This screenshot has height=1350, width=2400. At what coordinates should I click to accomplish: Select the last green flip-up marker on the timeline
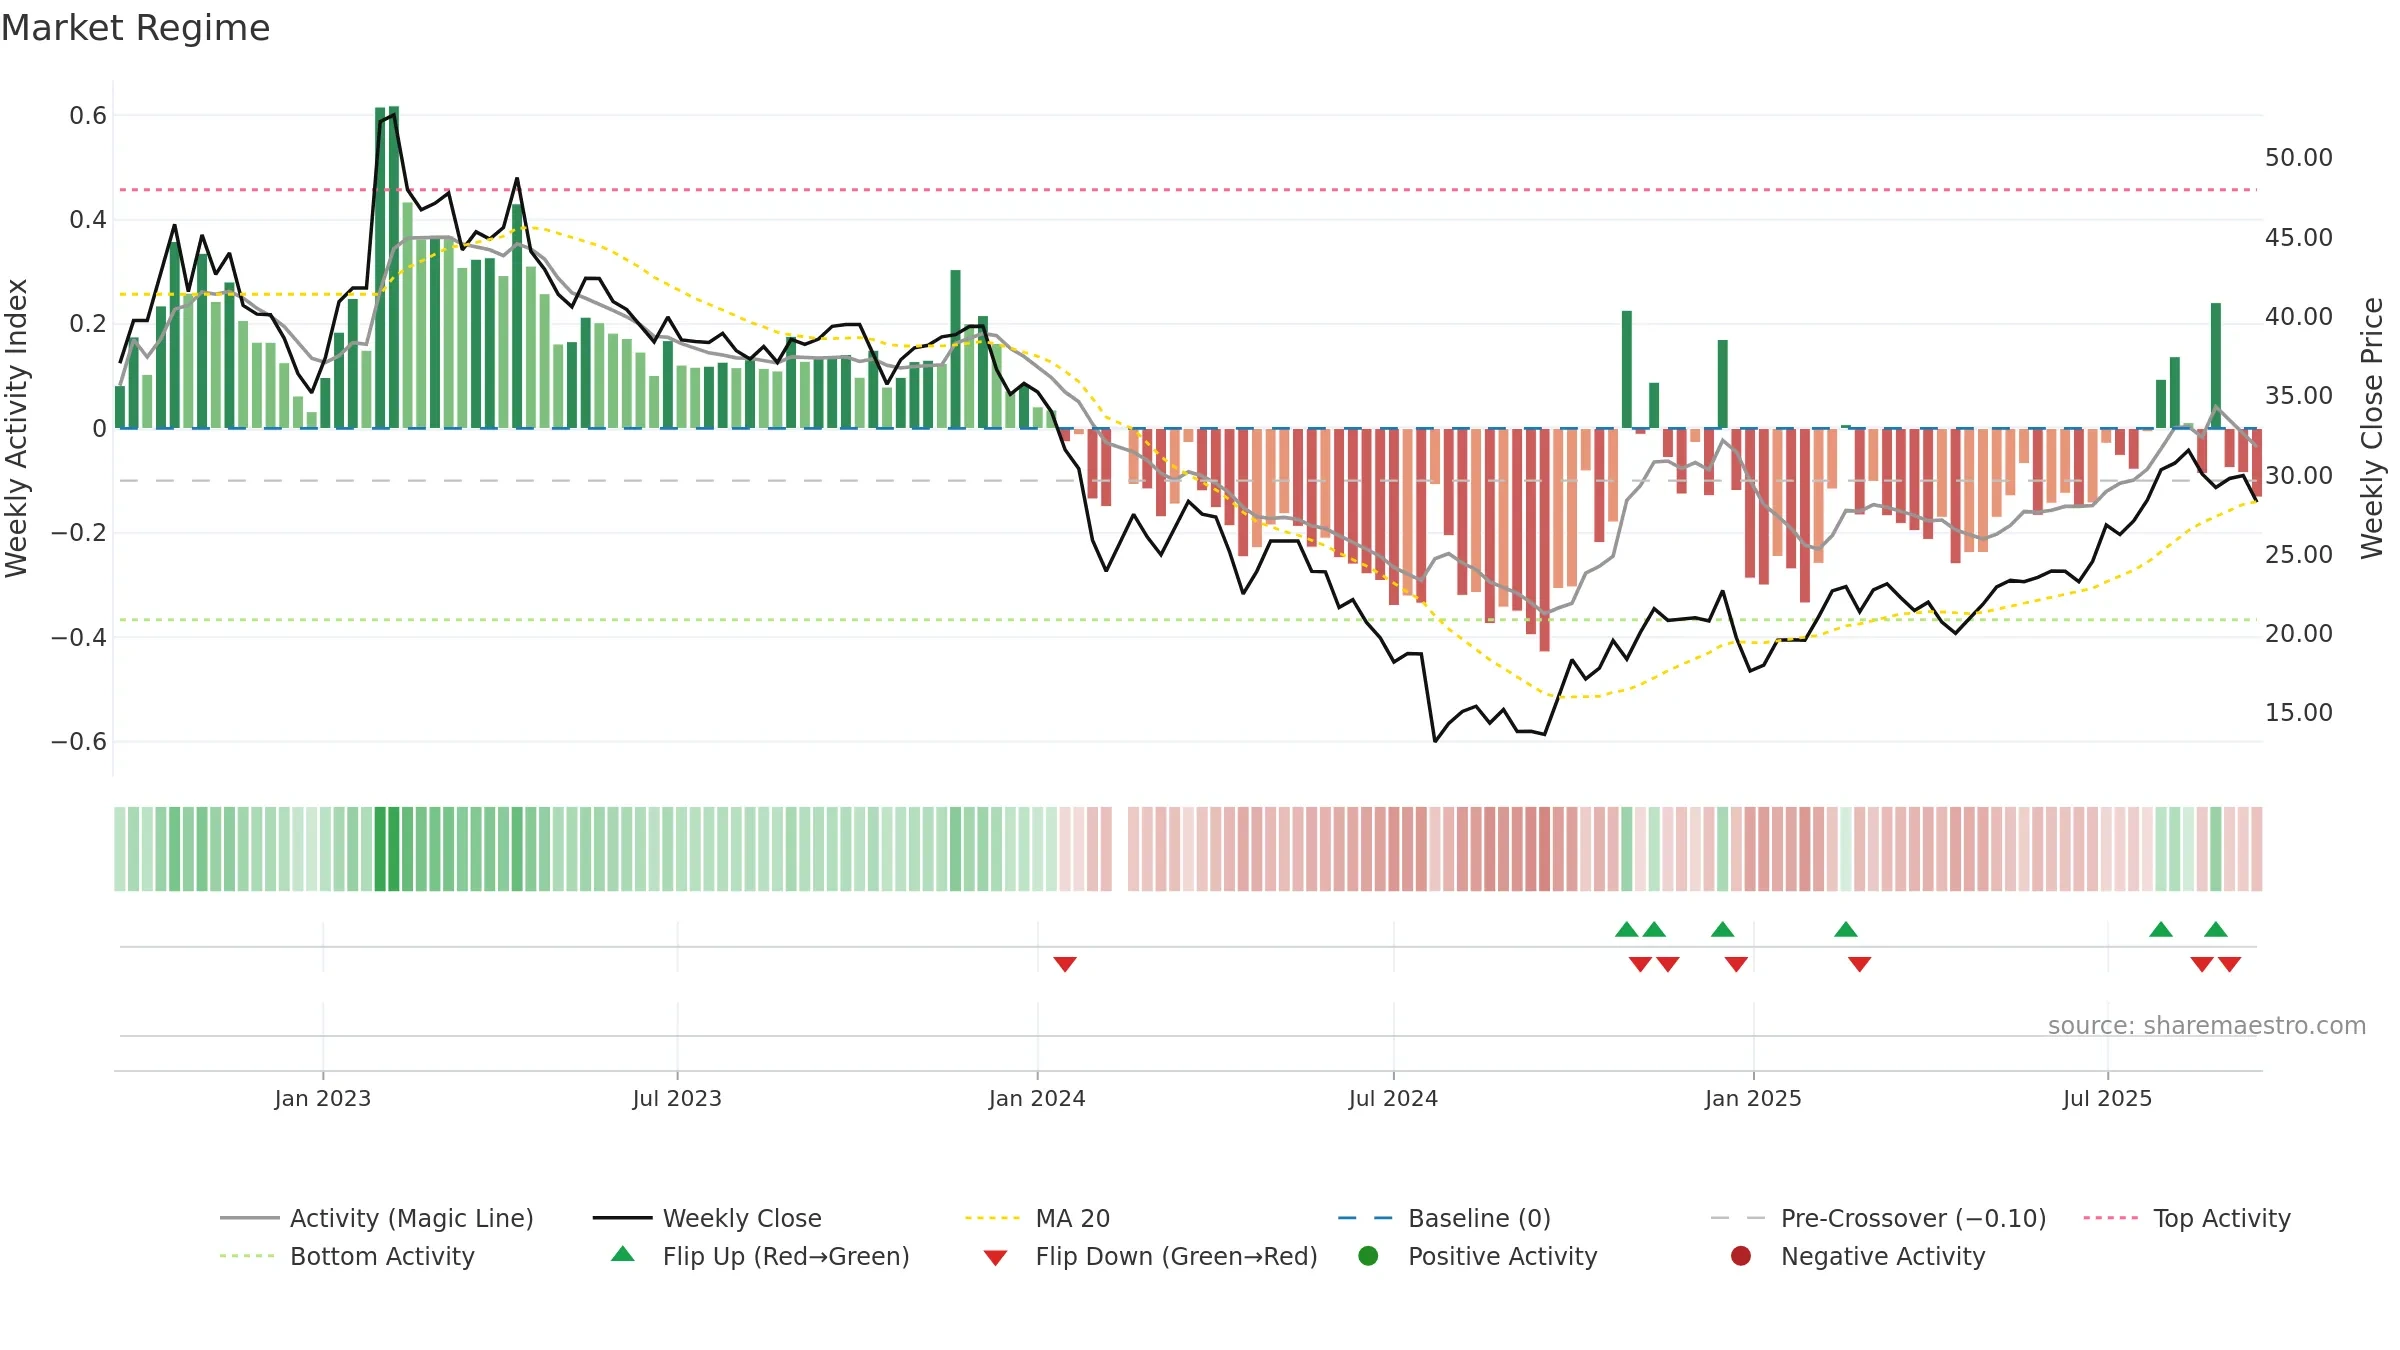click(x=2216, y=929)
